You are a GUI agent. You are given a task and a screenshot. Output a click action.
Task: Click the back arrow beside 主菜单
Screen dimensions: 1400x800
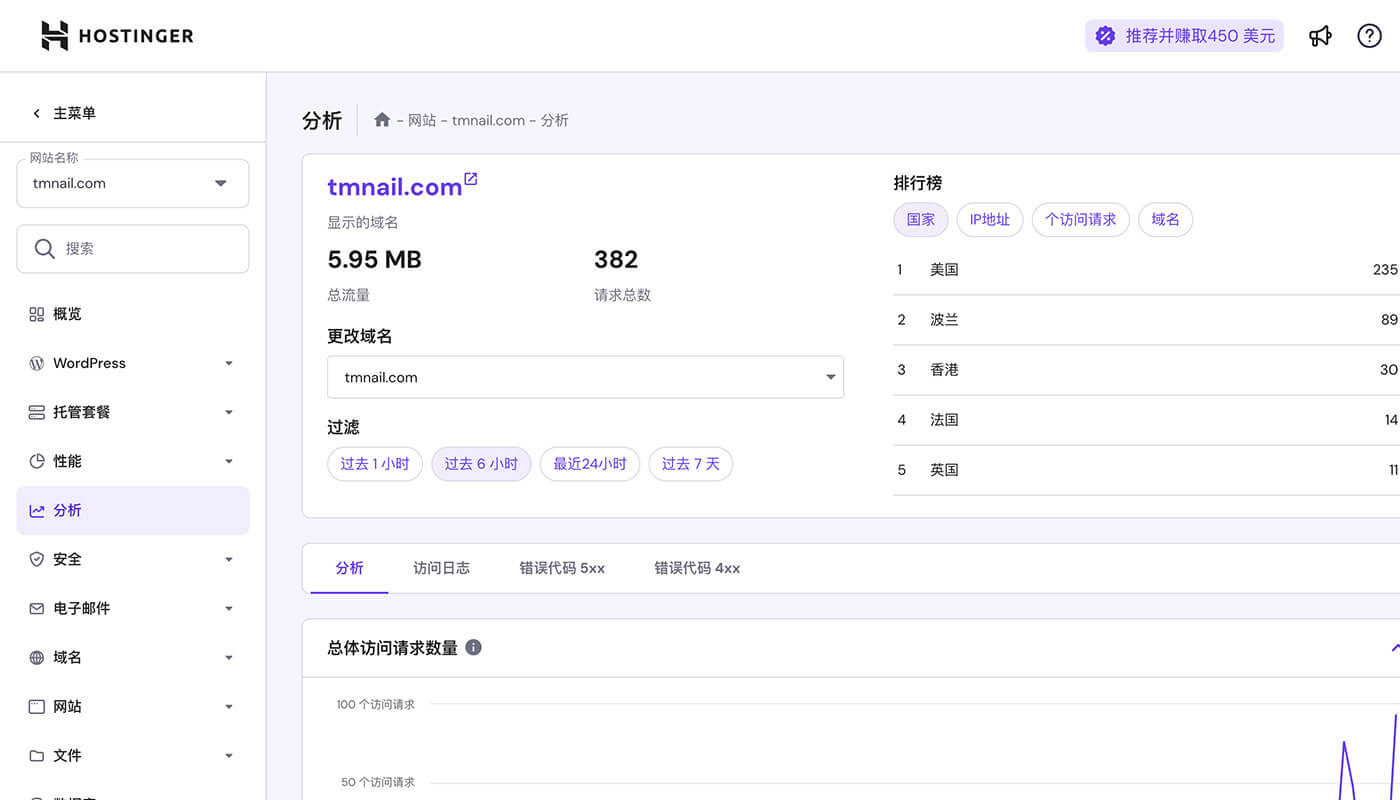tap(37, 114)
